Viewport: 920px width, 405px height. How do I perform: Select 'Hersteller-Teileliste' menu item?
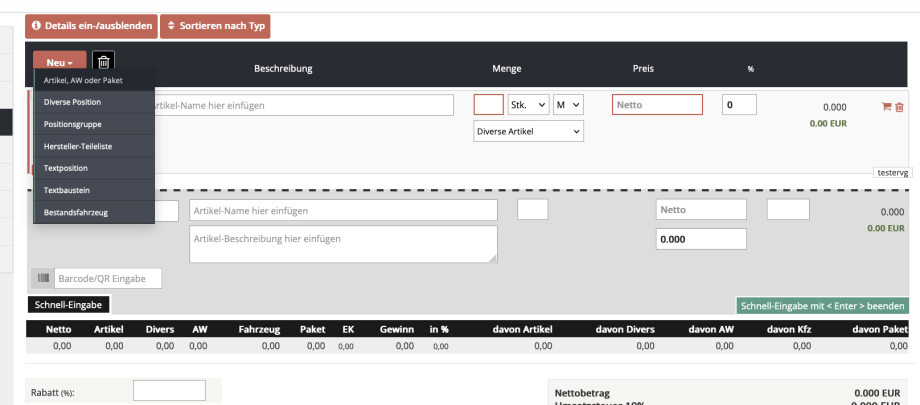tap(76, 146)
